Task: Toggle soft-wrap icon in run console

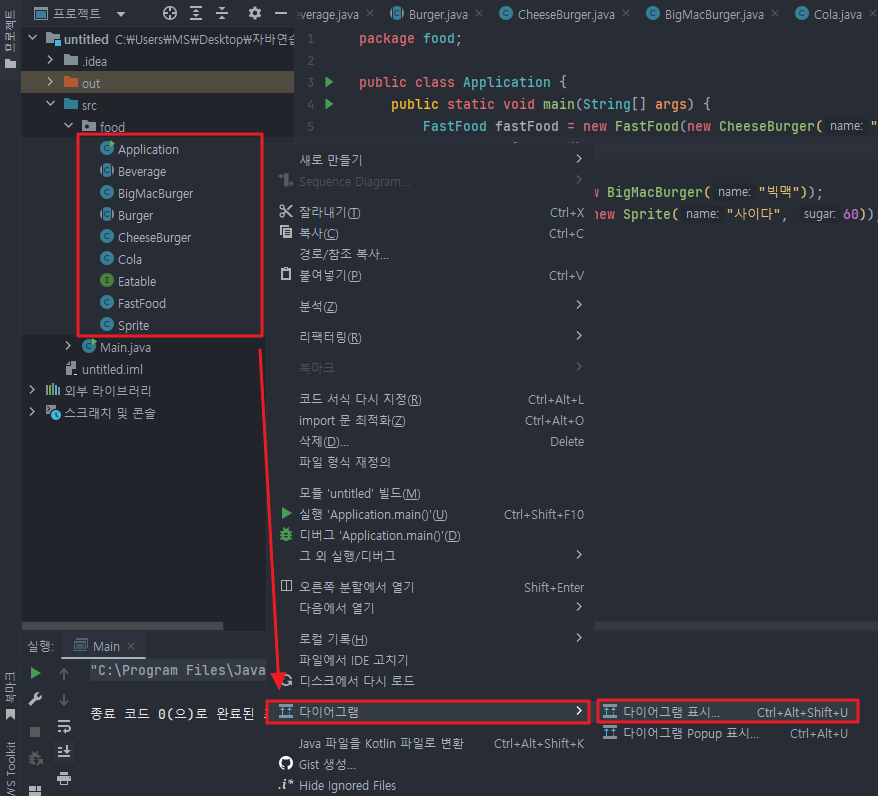Action: (x=64, y=726)
